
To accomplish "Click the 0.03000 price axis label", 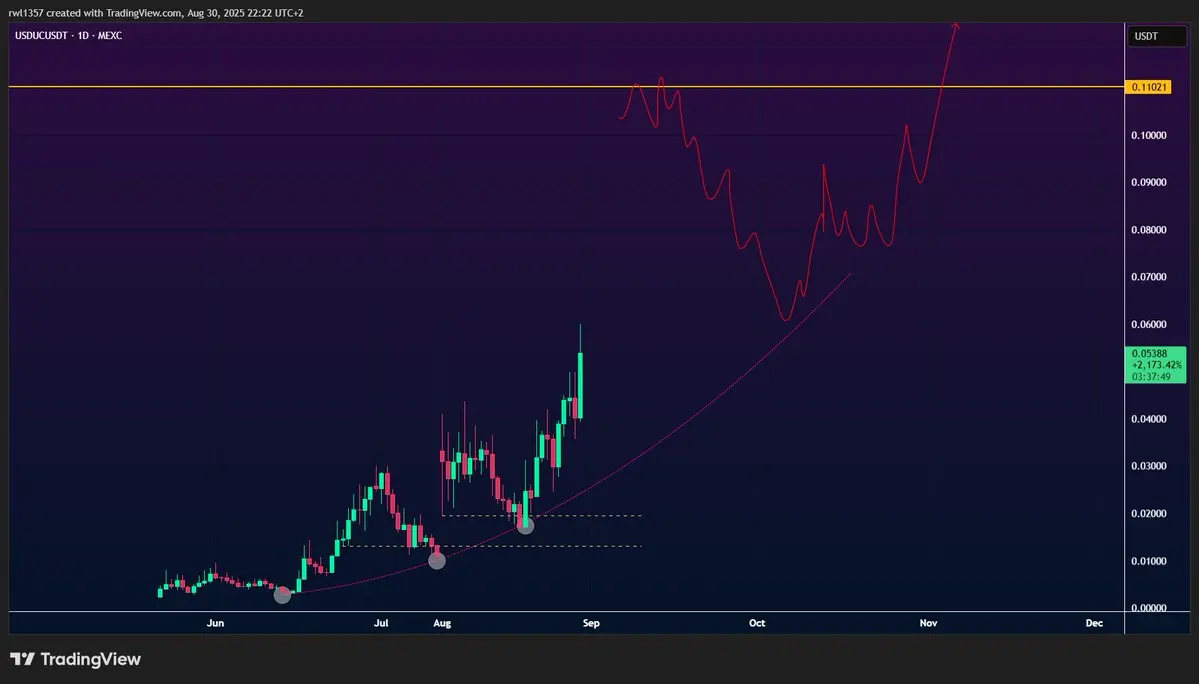I will 1149,466.
